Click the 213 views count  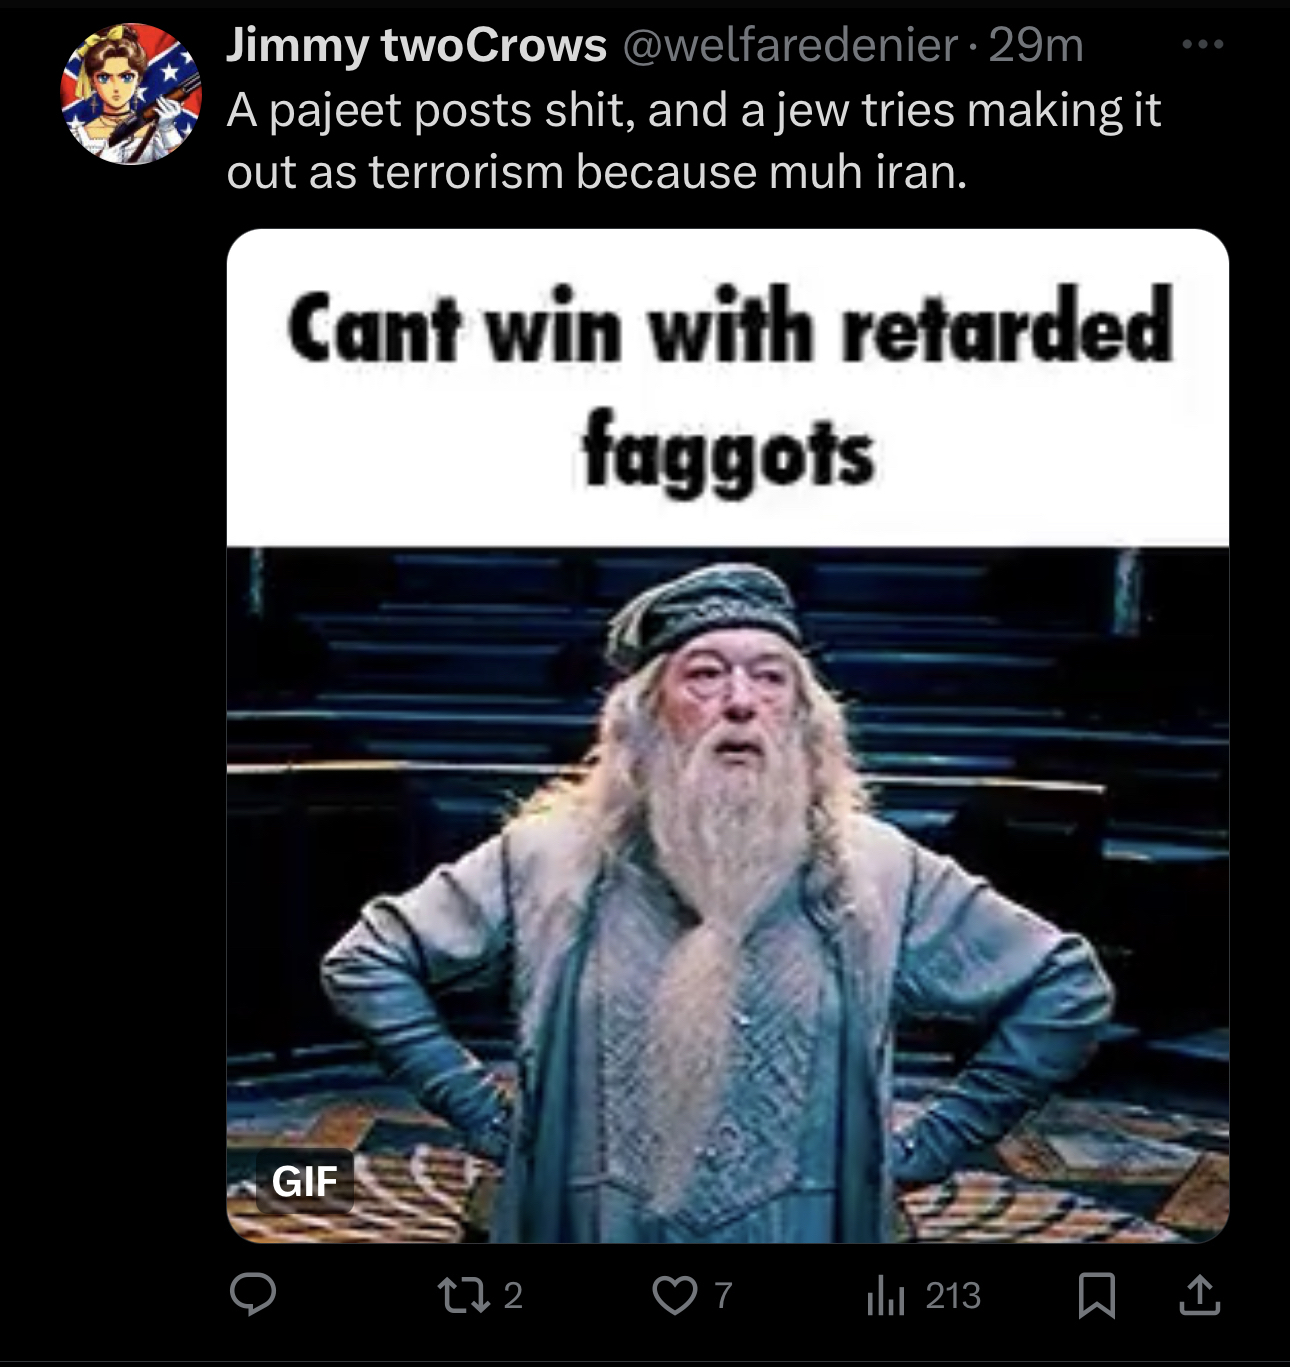[x=953, y=1296]
